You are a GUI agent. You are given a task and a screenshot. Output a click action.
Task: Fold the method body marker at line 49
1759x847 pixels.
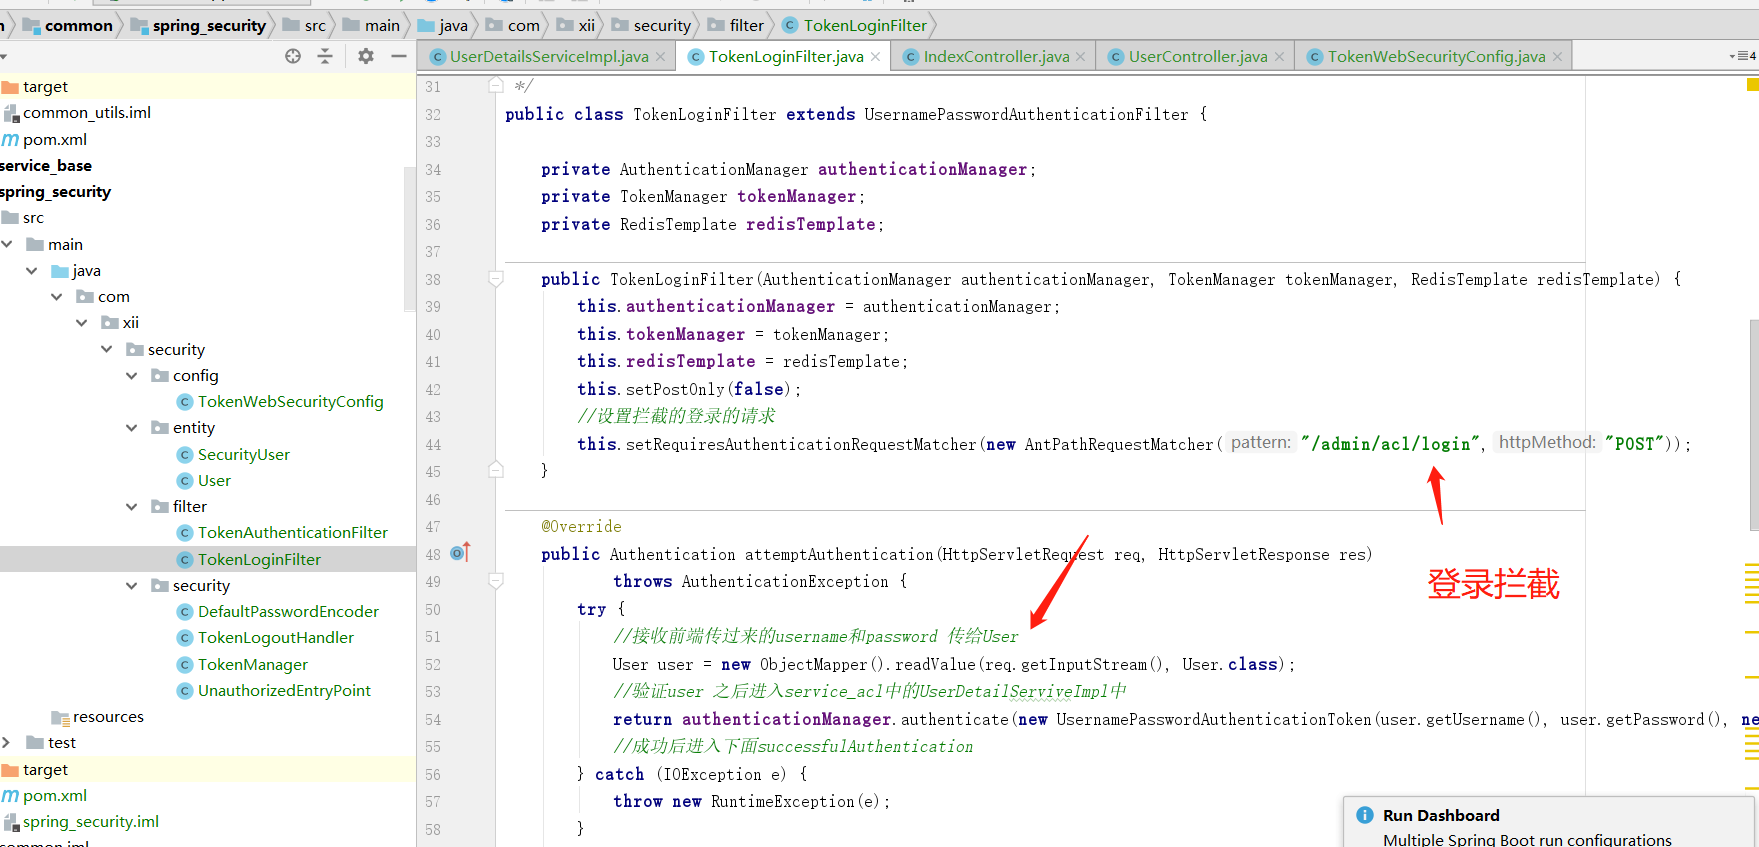[496, 581]
